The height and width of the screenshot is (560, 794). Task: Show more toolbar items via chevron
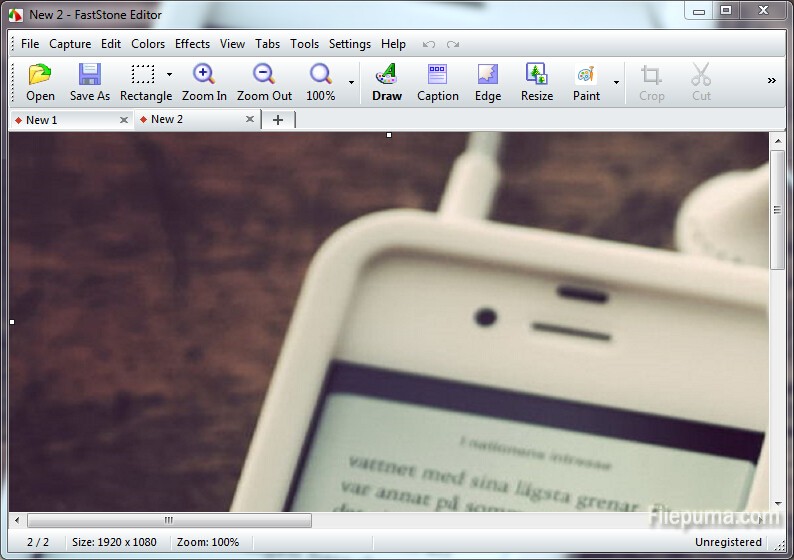click(771, 81)
